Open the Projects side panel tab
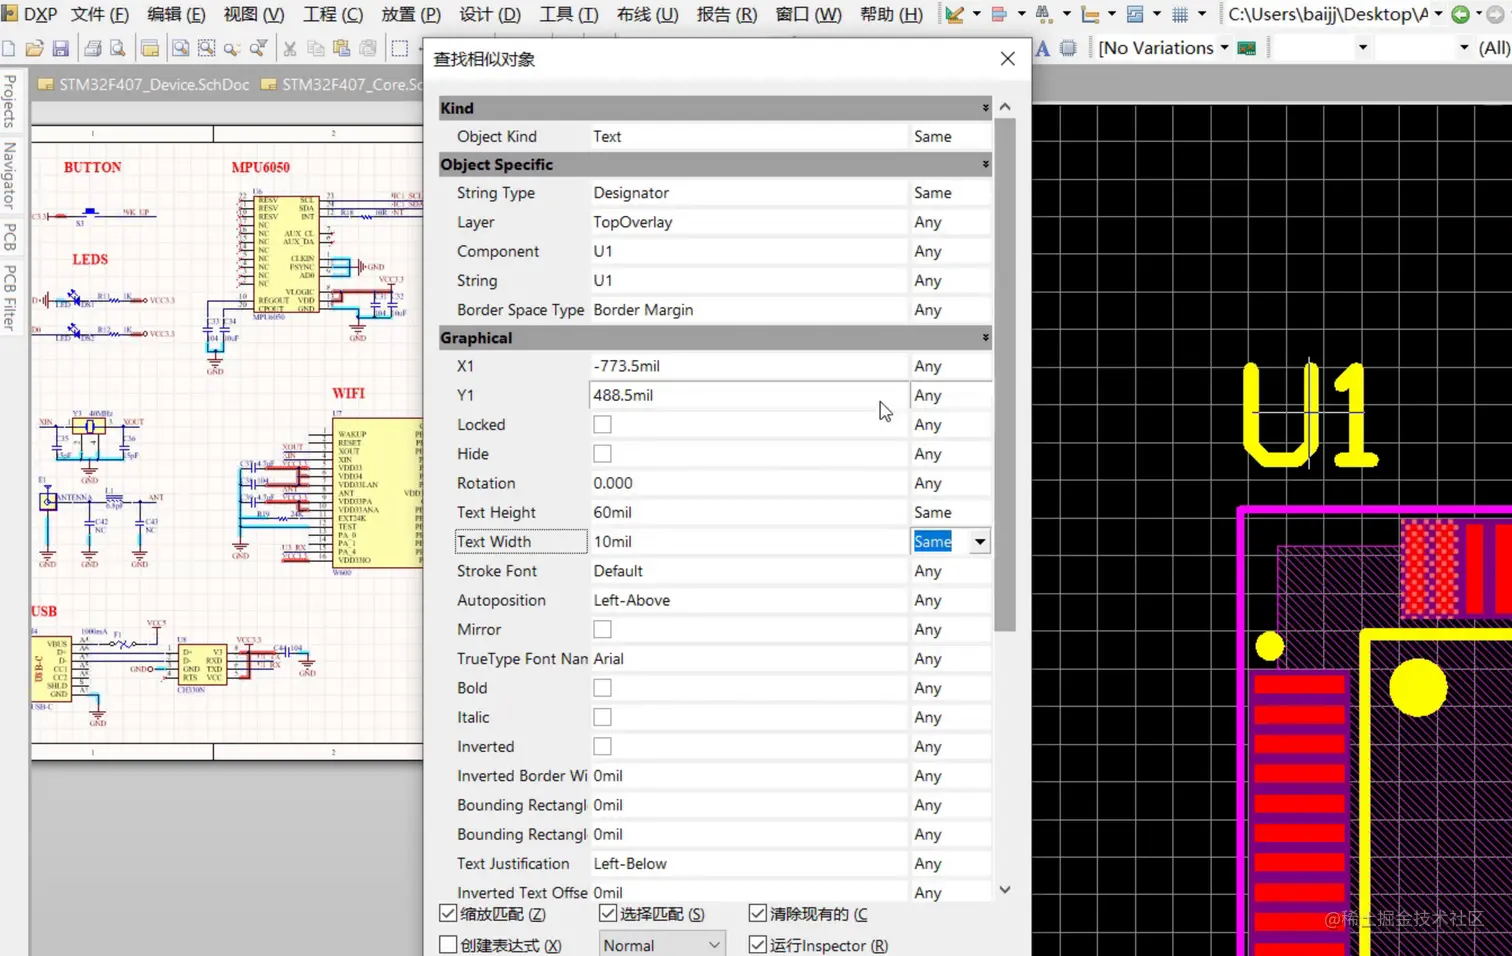 (10, 101)
